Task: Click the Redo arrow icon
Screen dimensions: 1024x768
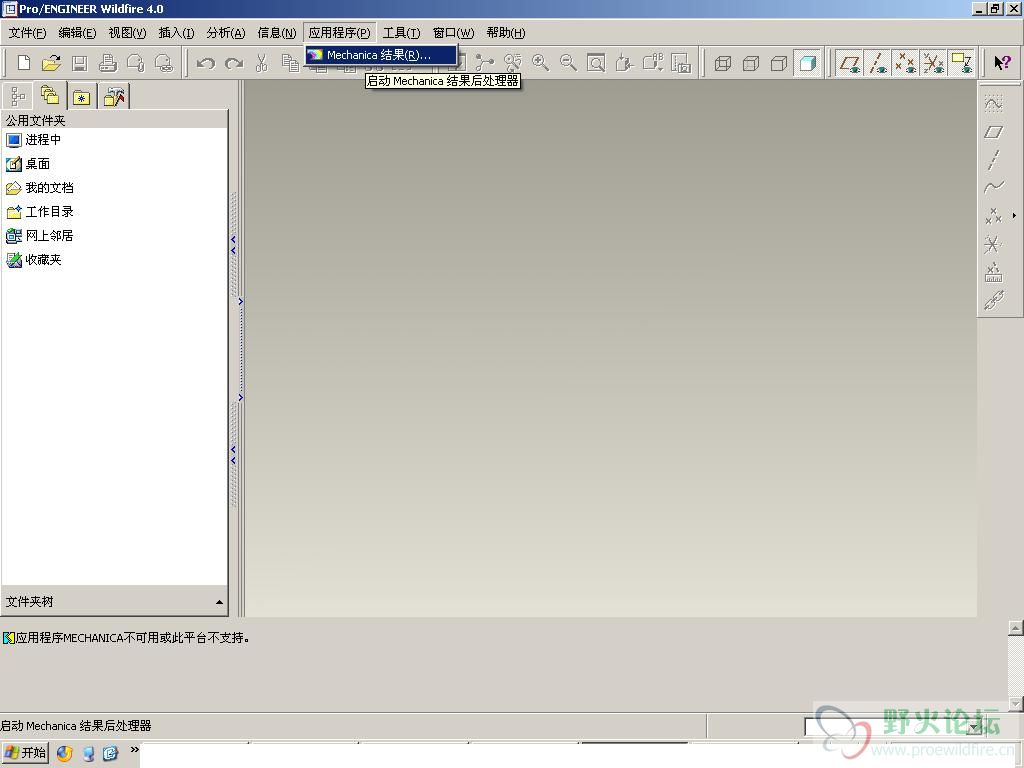Action: [234, 63]
